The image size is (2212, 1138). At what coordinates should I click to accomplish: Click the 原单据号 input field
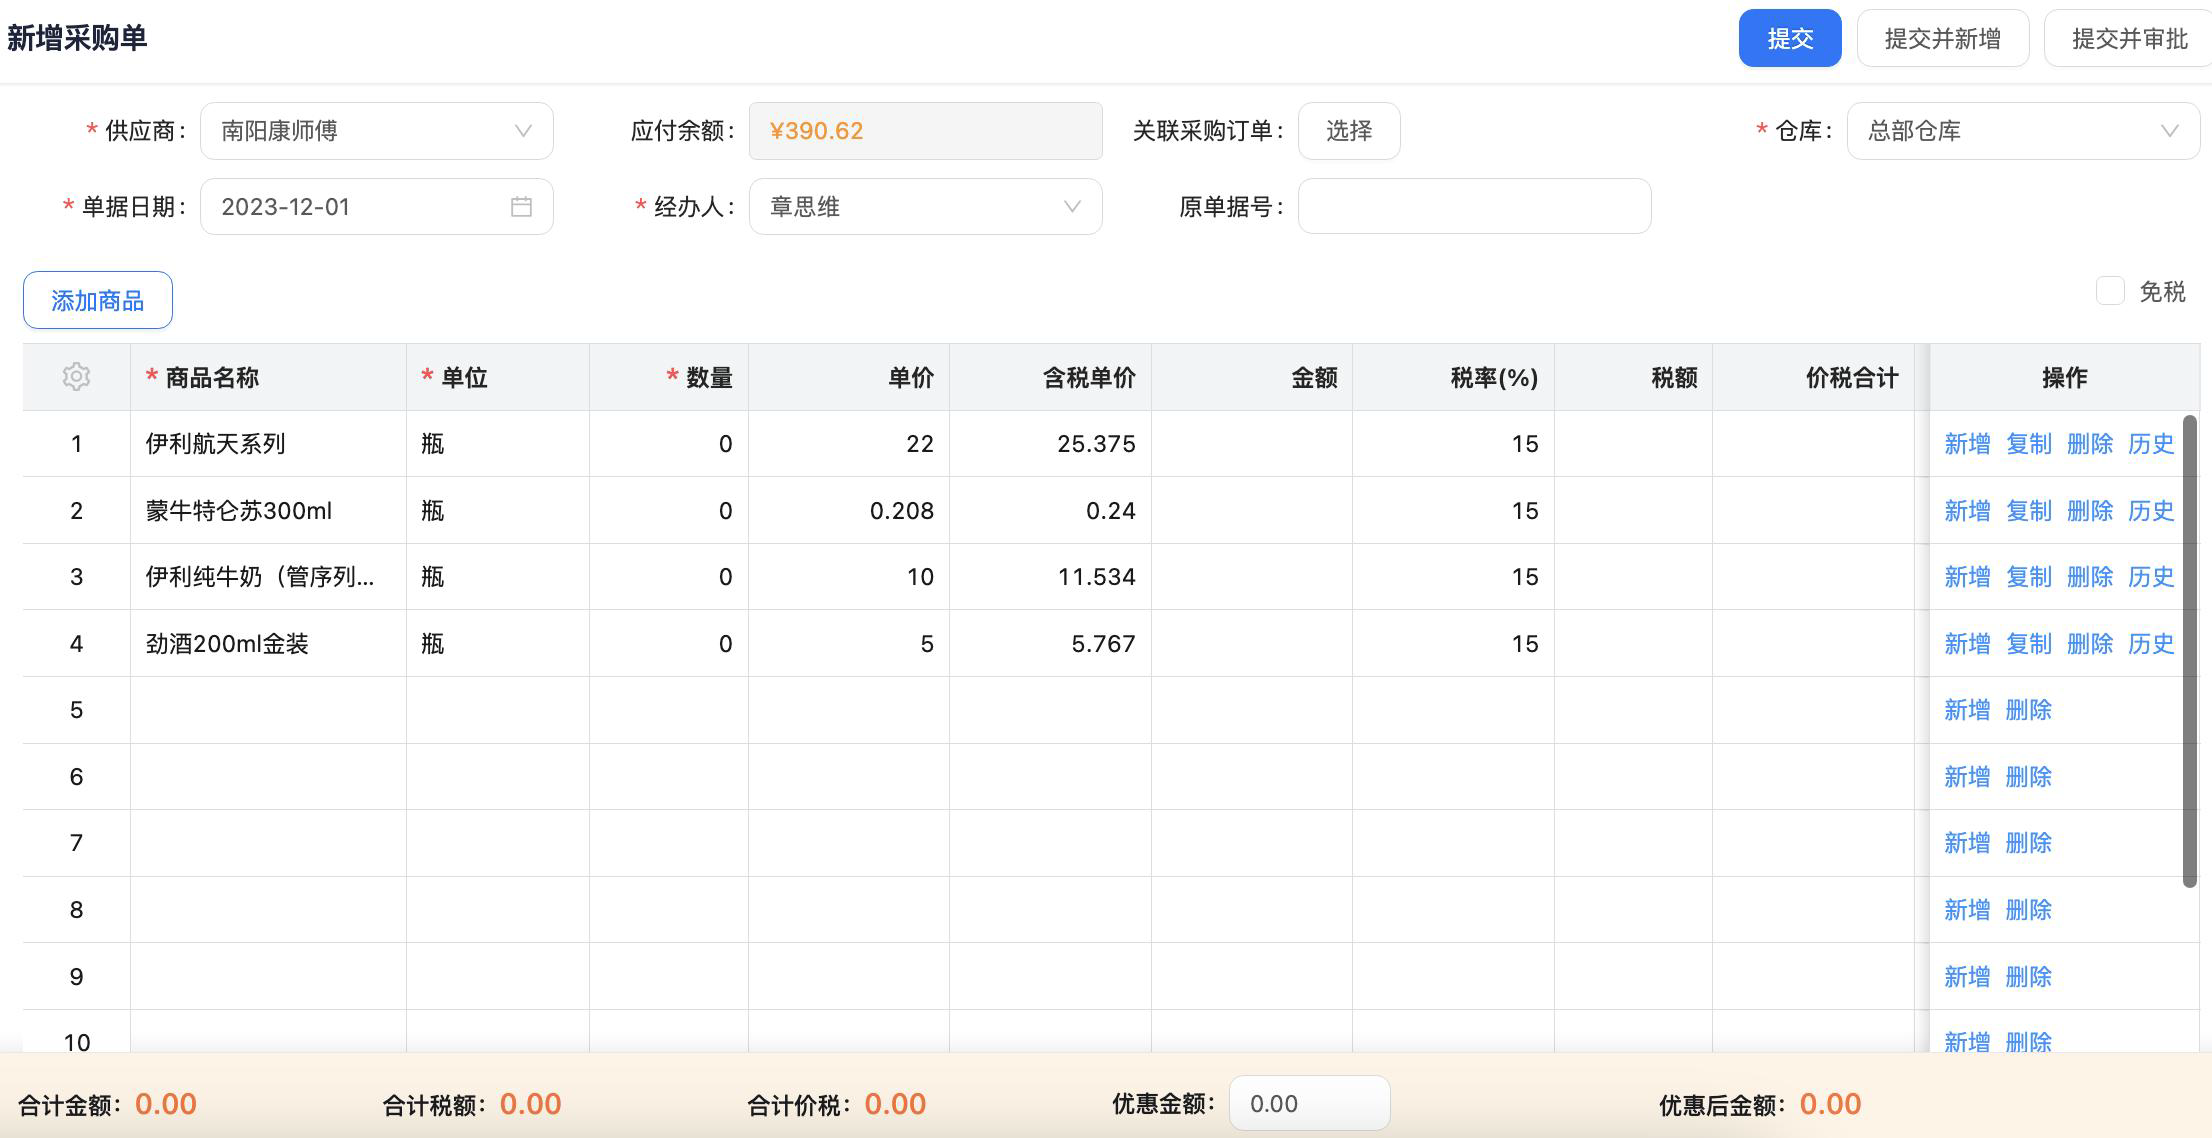click(x=1473, y=206)
